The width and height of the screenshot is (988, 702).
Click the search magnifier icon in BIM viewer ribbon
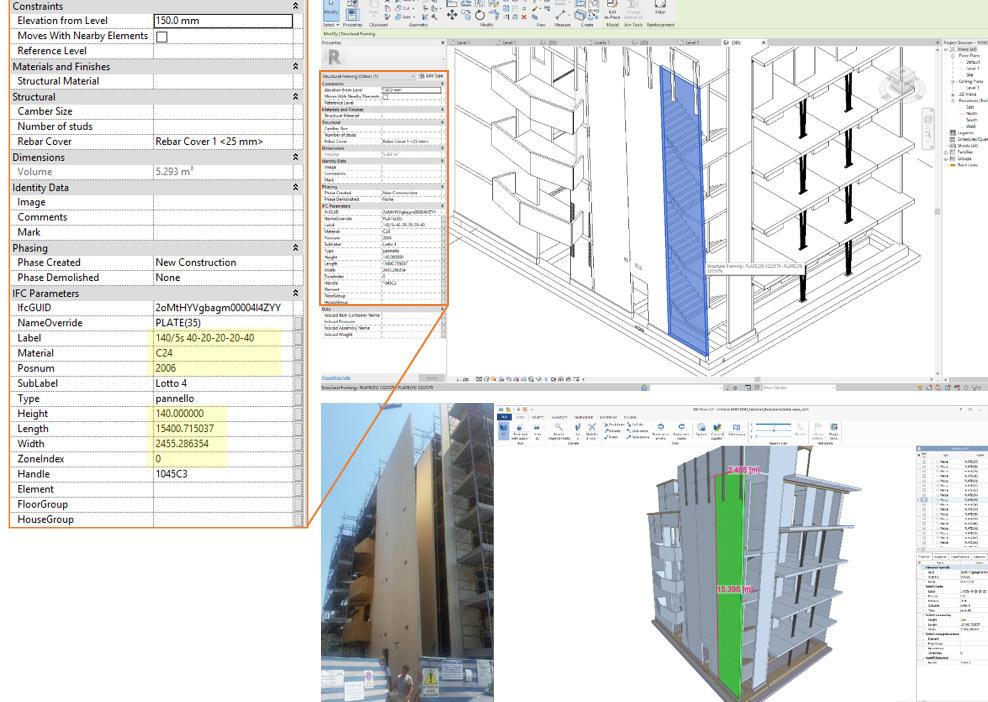point(559,427)
